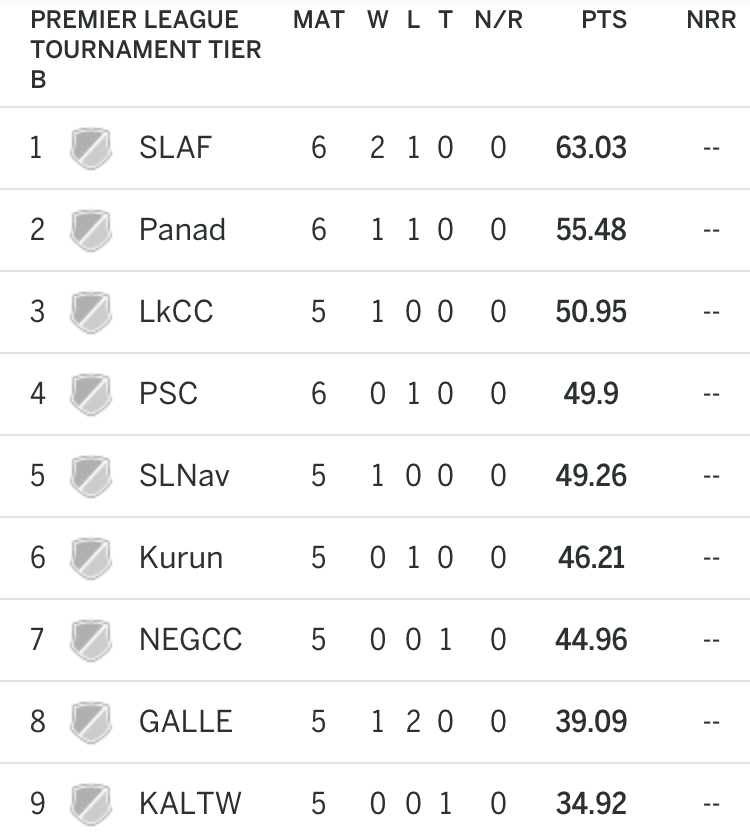Screen dimensions: 750x837
Task: Click the N/R column header
Action: [499, 20]
